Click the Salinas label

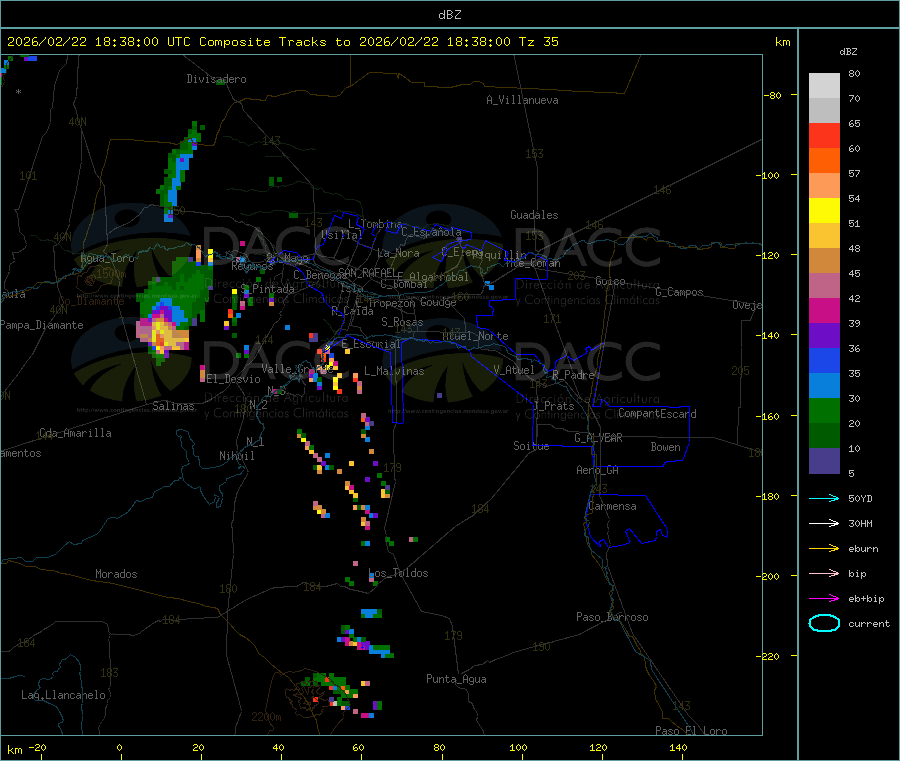pos(173,406)
